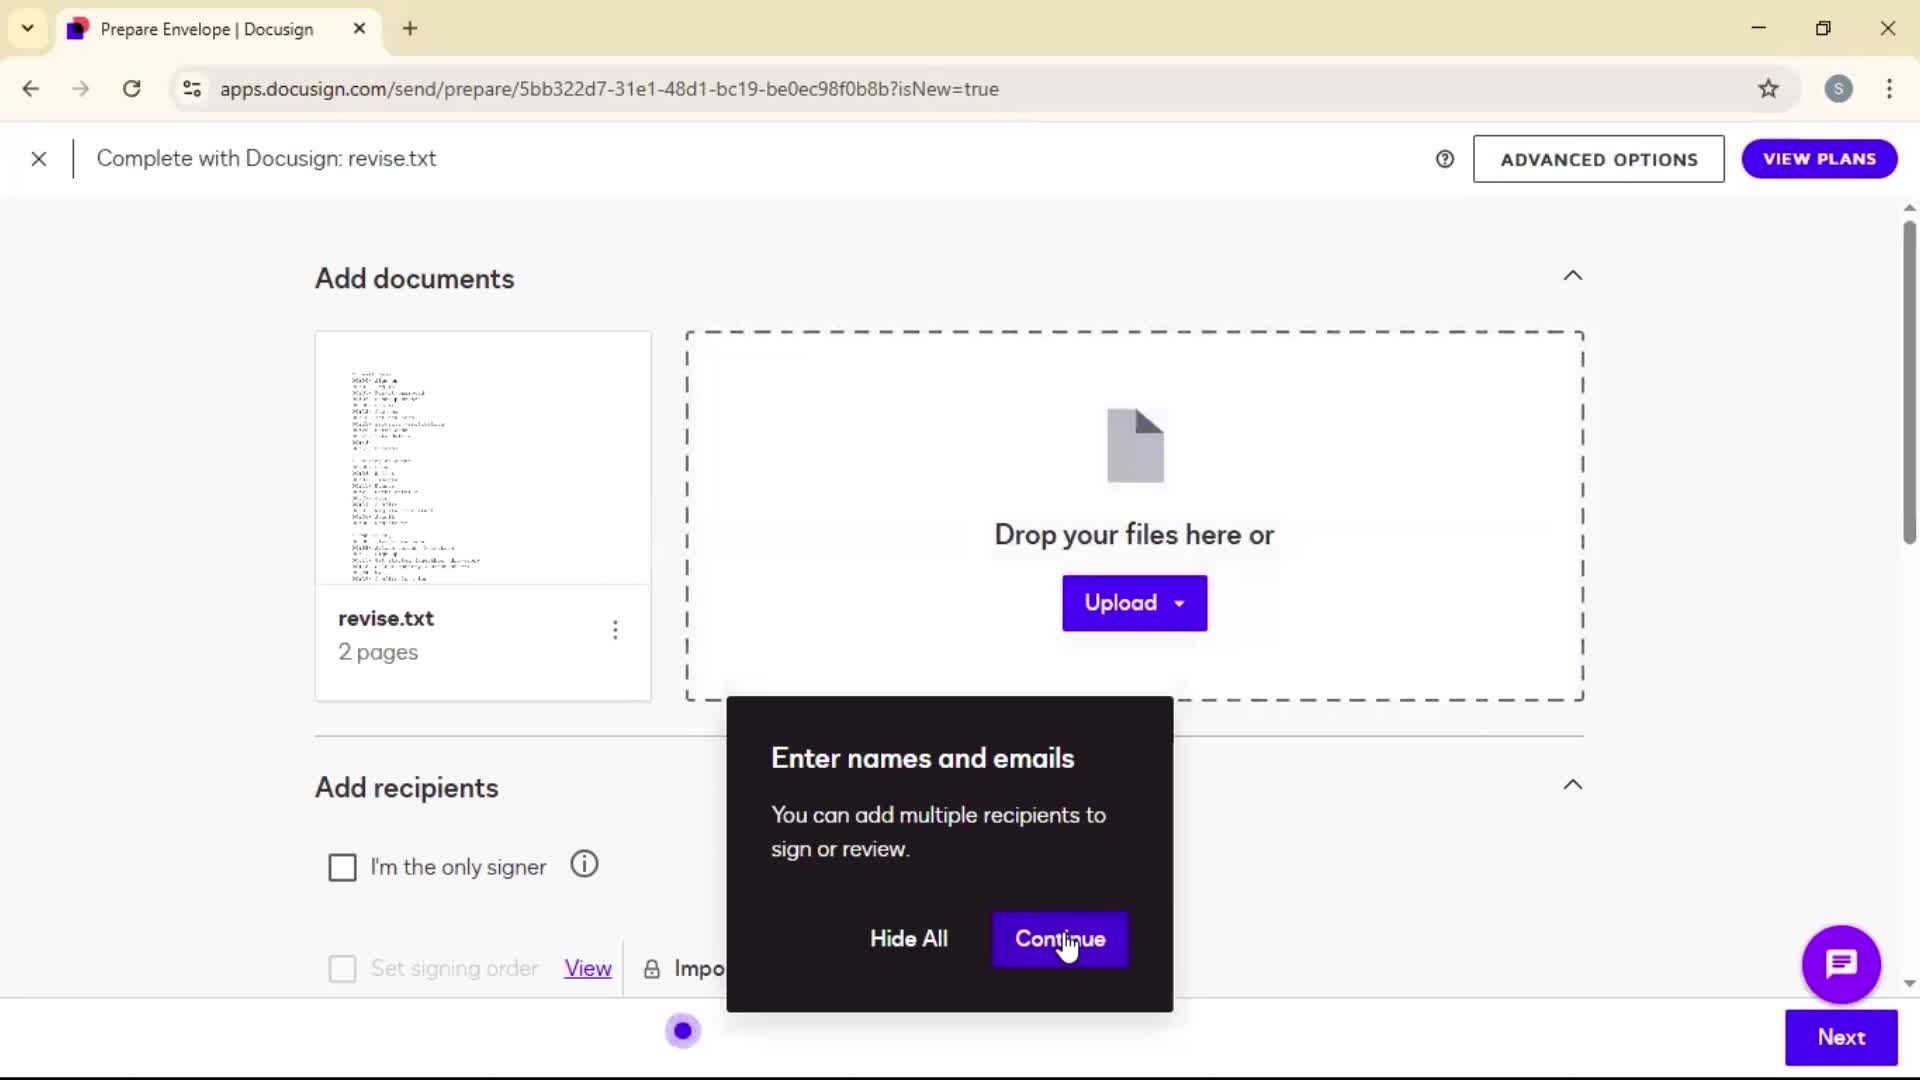Open the revise.txt three-dot menu

(615, 630)
